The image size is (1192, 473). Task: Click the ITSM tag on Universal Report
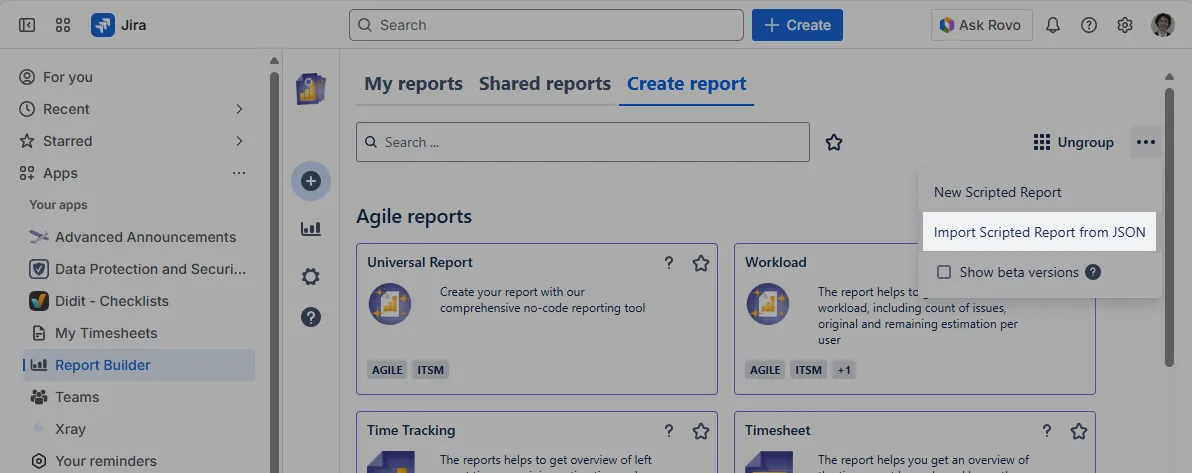pyautogui.click(x=430, y=370)
